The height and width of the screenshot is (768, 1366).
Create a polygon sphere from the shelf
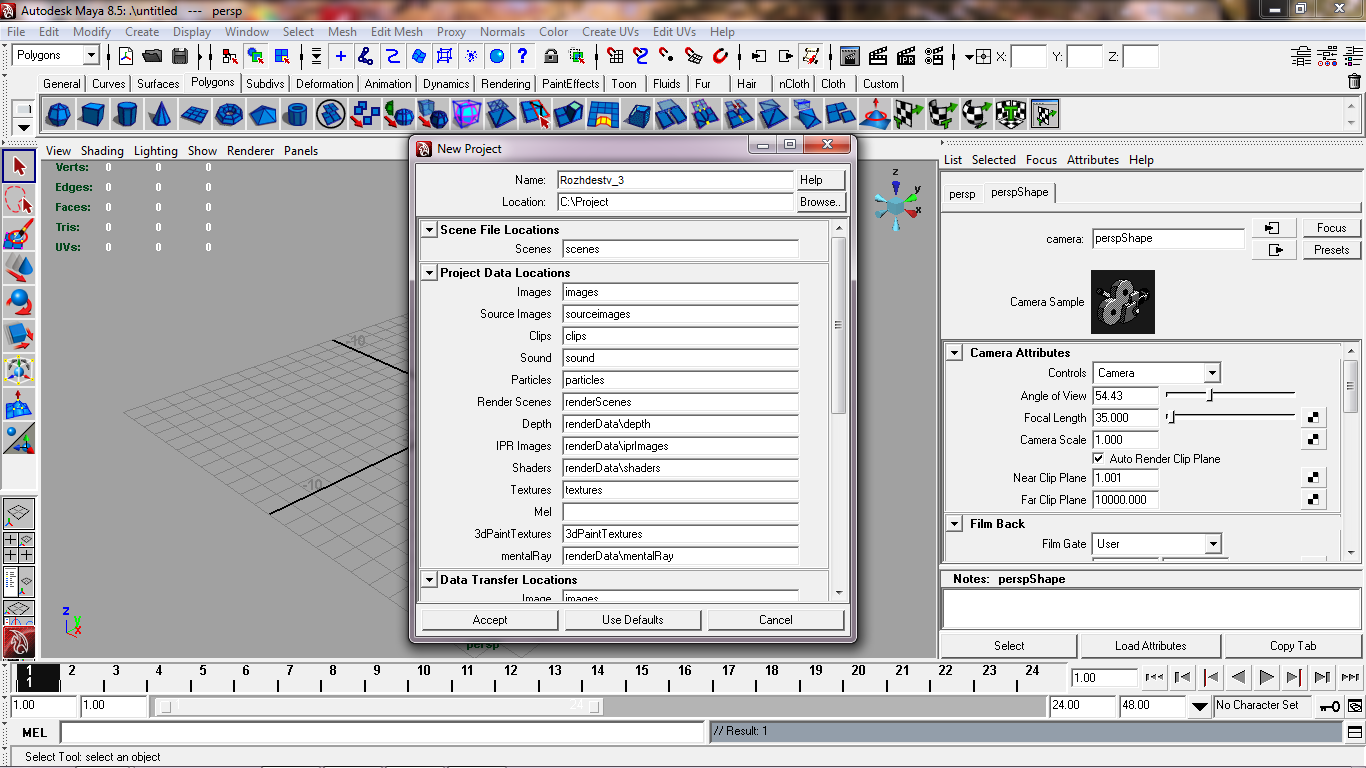click(x=59, y=115)
